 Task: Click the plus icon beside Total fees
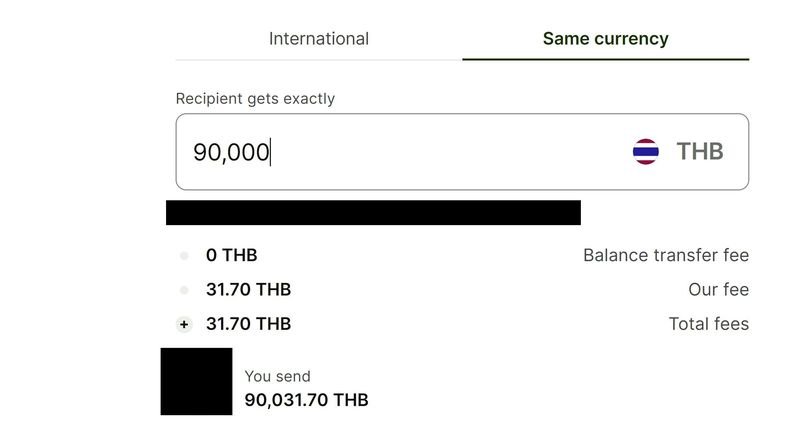click(184, 324)
